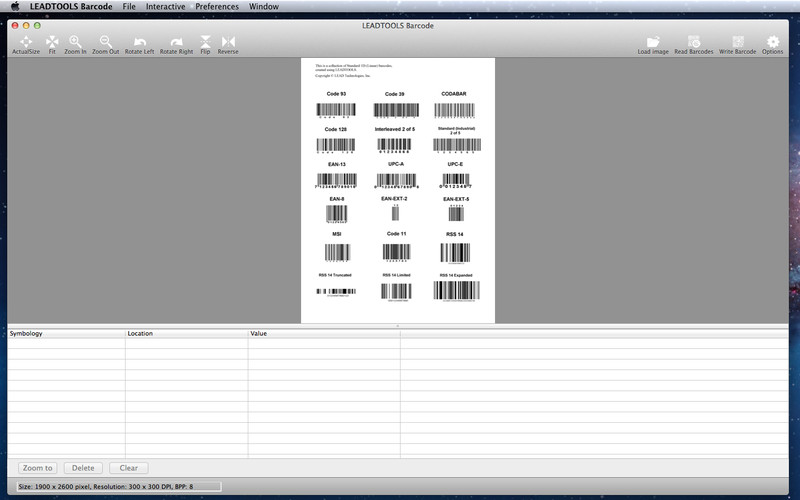Screen dimensions: 800x500
Task: Click the EAN-EXT-5 barcode in the image
Action: [x=456, y=213]
